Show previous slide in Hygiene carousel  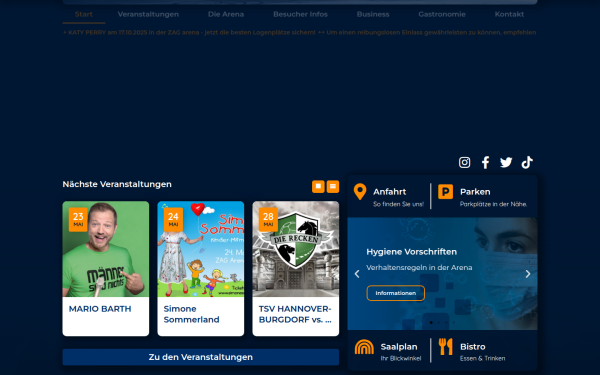click(x=357, y=274)
